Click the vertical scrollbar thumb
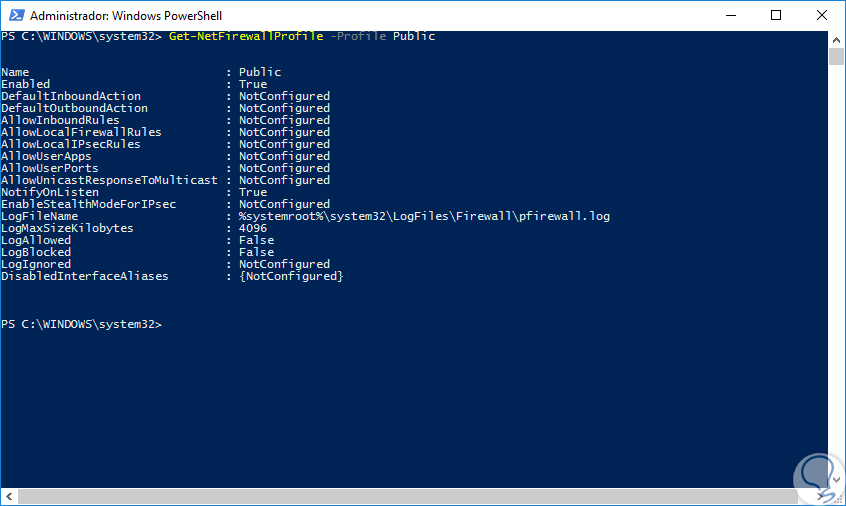This screenshot has height=506, width=846. [x=837, y=56]
